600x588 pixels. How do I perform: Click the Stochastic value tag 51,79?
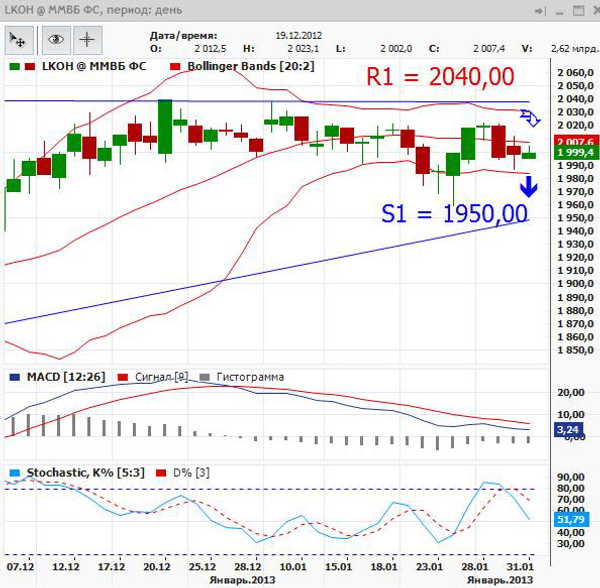tap(571, 520)
